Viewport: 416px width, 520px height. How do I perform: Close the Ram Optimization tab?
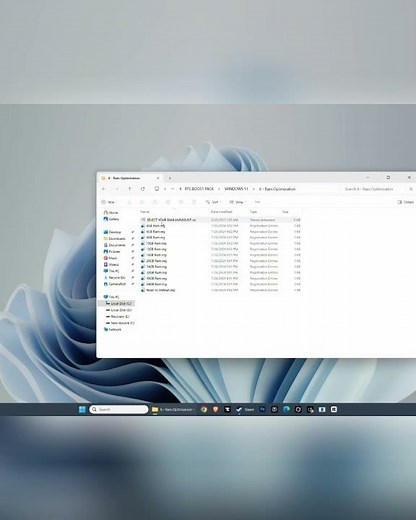tap(158, 178)
